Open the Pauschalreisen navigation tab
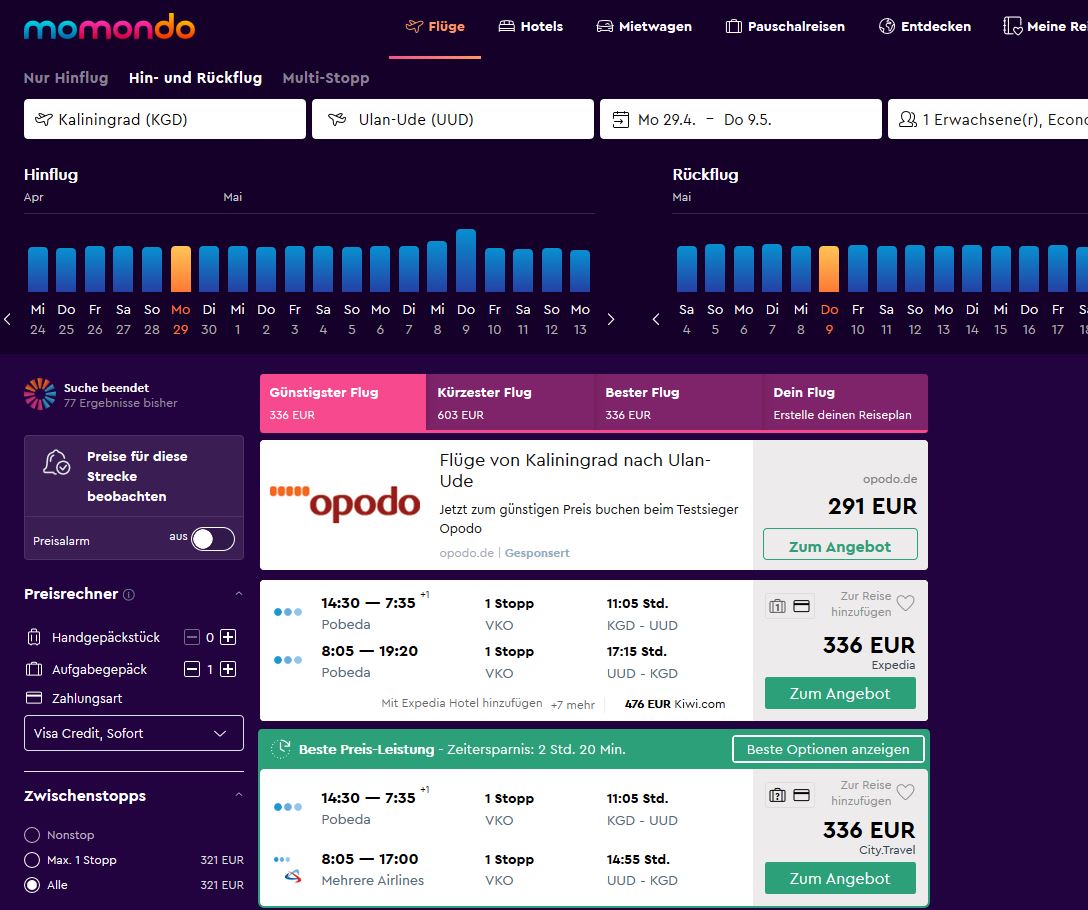Screen dimensions: 1088x910 click(785, 26)
